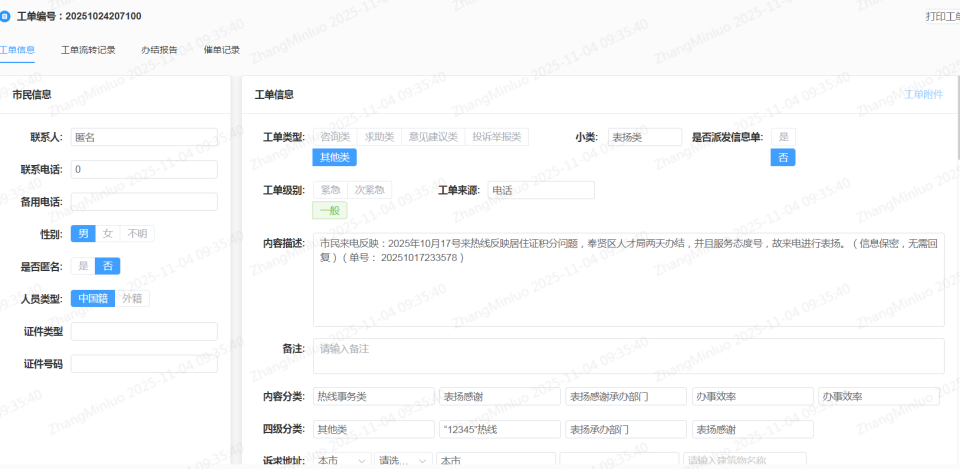Image resolution: width=960 pixels, height=469 pixels.
Task: Set work order level to 紧急
Action: (x=330, y=190)
